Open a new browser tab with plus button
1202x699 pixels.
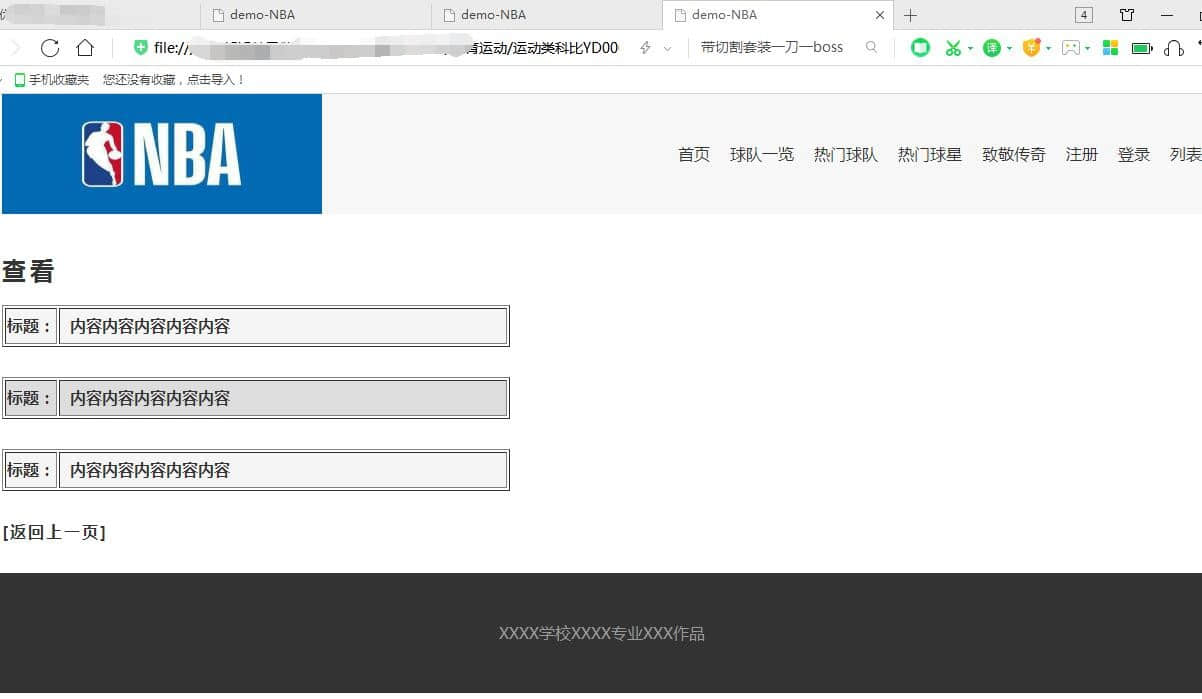(x=910, y=15)
